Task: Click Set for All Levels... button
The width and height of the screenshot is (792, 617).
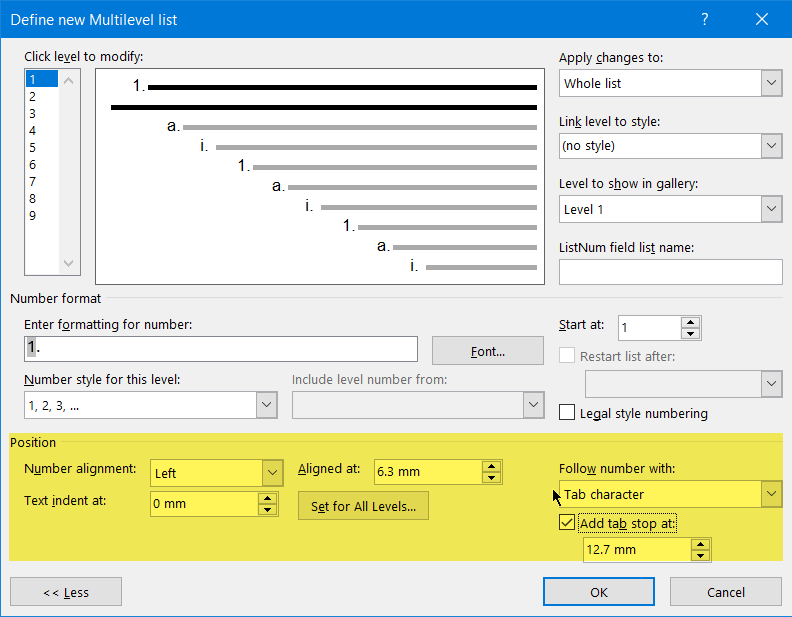Action: pyautogui.click(x=363, y=506)
